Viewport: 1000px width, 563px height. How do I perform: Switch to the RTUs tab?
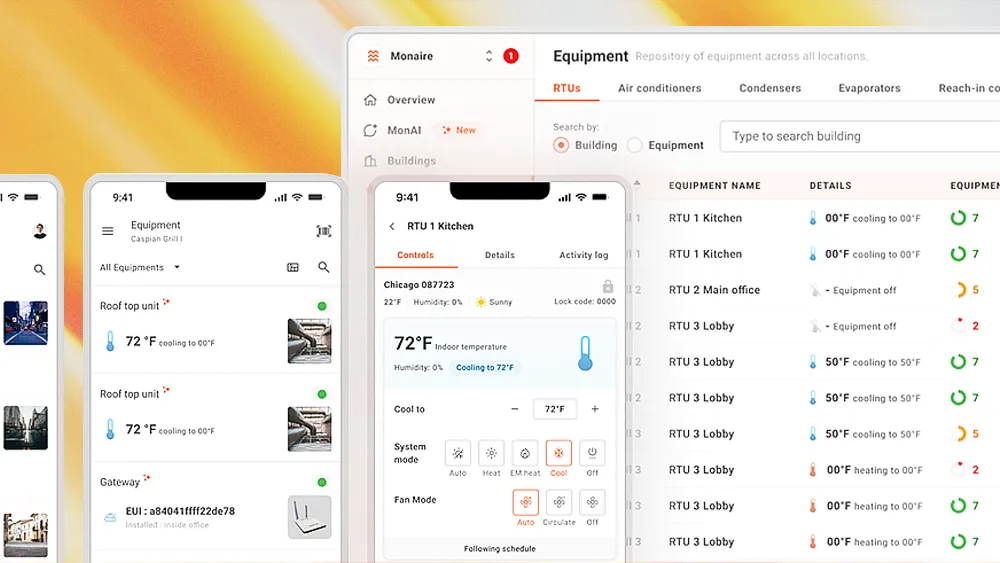point(566,88)
